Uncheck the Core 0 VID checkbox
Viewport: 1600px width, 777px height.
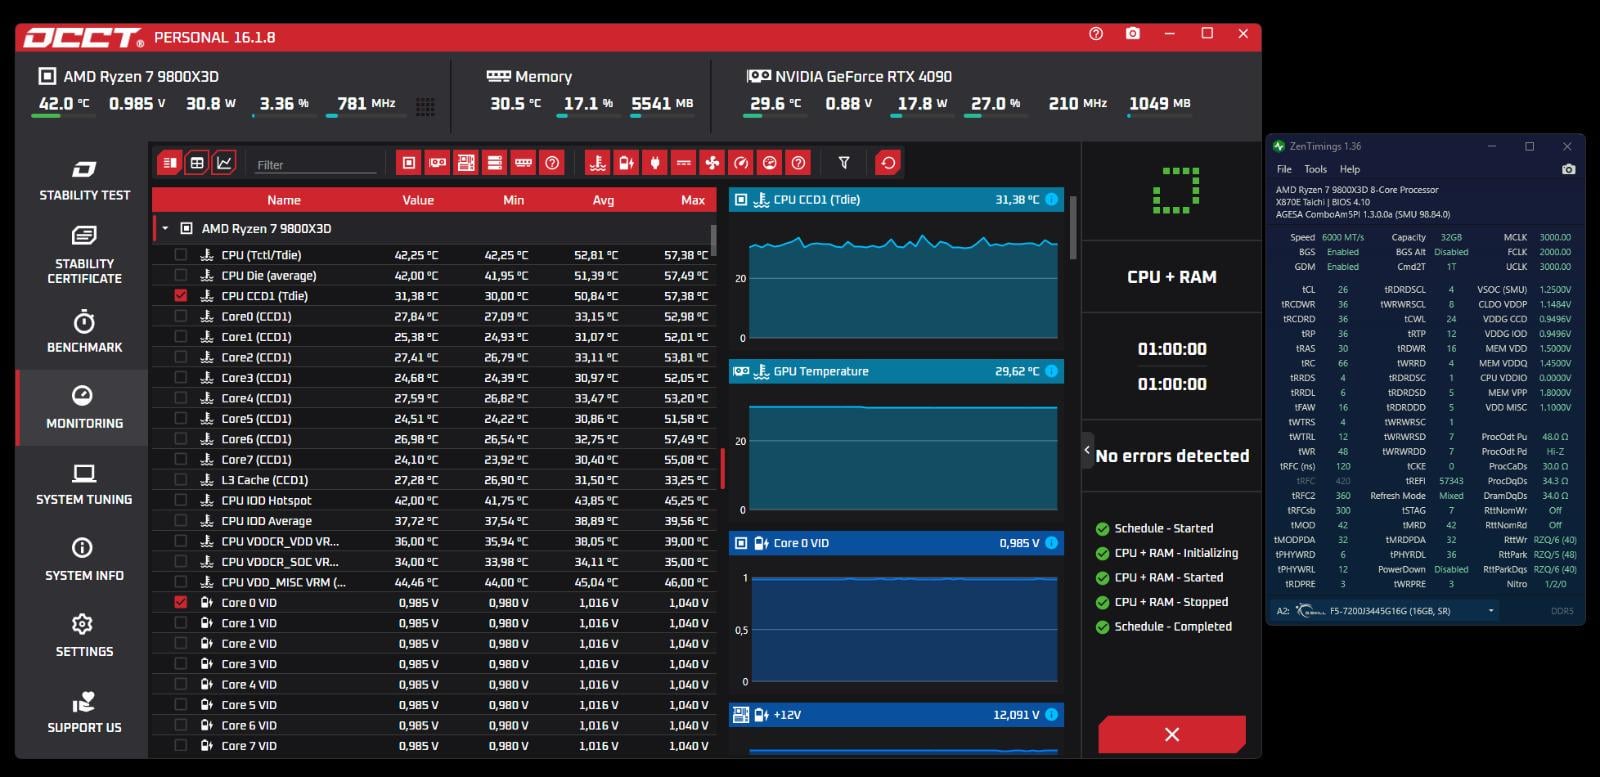pyautogui.click(x=181, y=603)
